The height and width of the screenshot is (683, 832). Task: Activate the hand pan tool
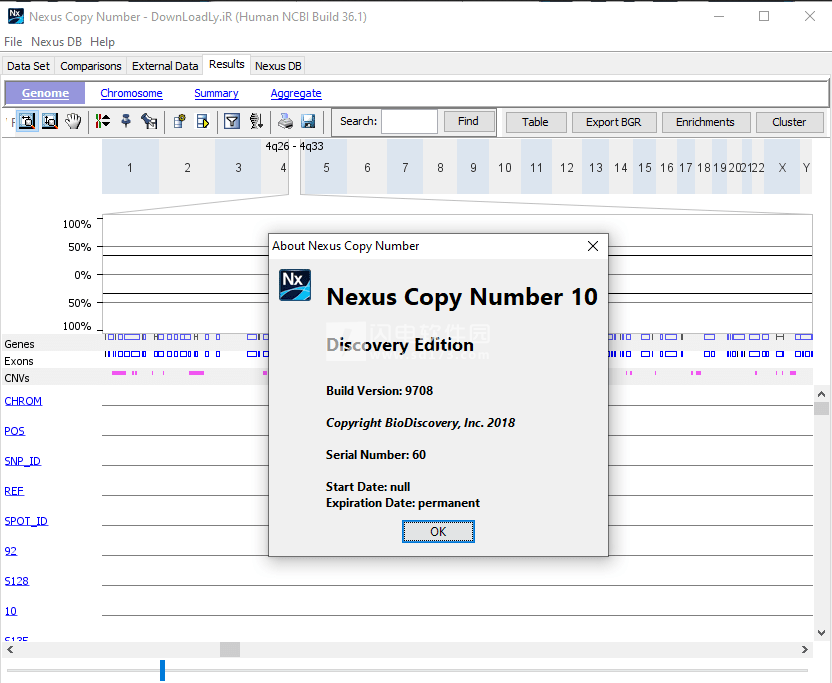coord(73,121)
